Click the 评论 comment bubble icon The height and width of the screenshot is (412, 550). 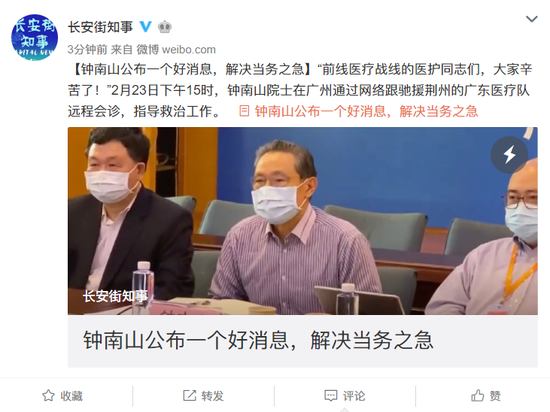(331, 396)
